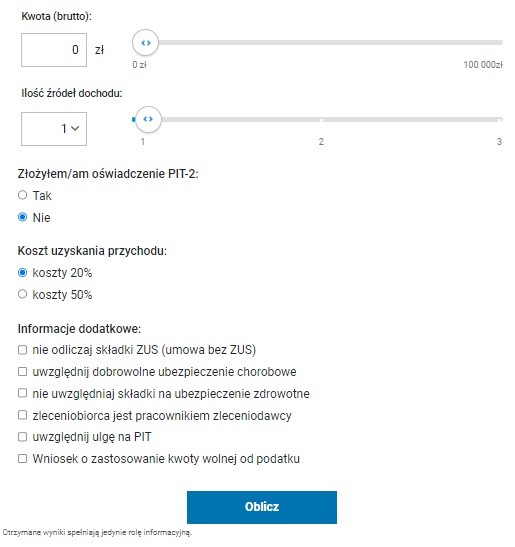This screenshot has height=547, width=515.
Task: Enable dobrowolne ubezpieczenie chorobowe checkbox
Action: (x=23, y=372)
